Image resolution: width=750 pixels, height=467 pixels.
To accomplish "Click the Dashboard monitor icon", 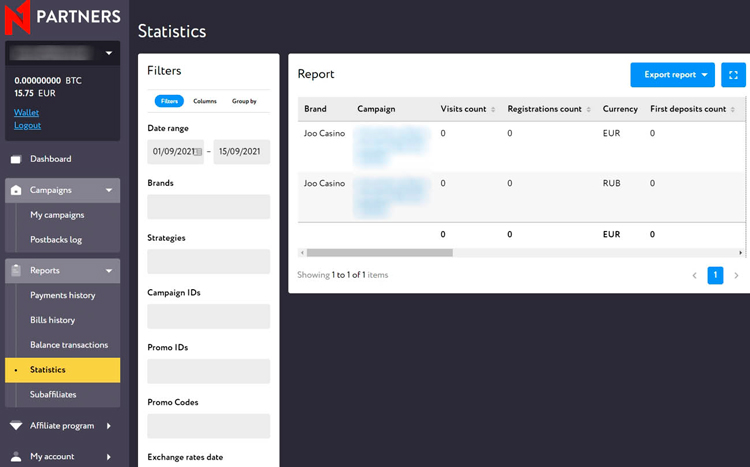I will coord(16,159).
